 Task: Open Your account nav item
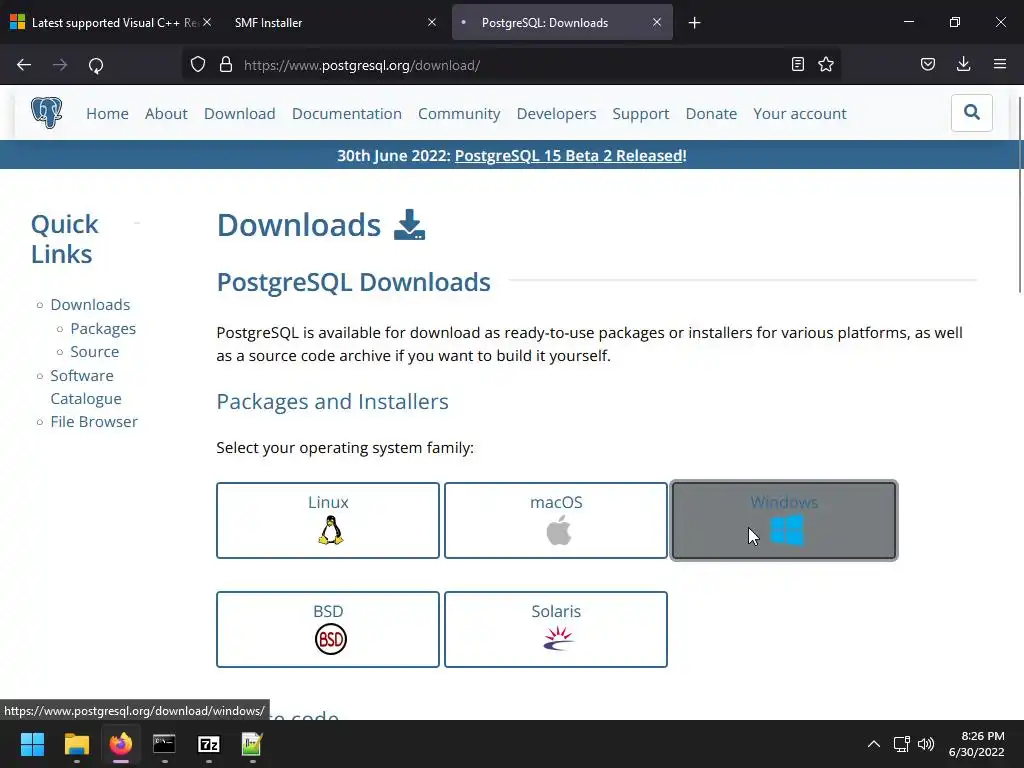pos(800,114)
